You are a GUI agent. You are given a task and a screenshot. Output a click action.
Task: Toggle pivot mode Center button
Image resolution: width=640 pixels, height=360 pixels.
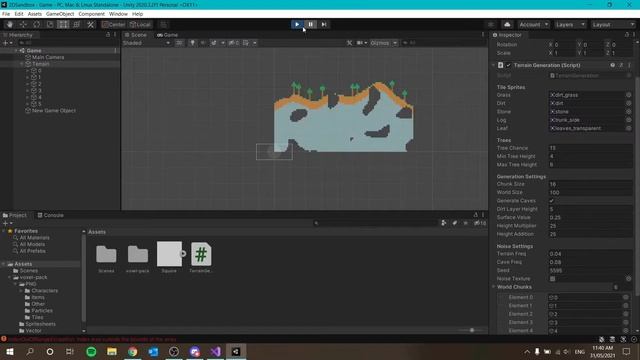[114, 24]
